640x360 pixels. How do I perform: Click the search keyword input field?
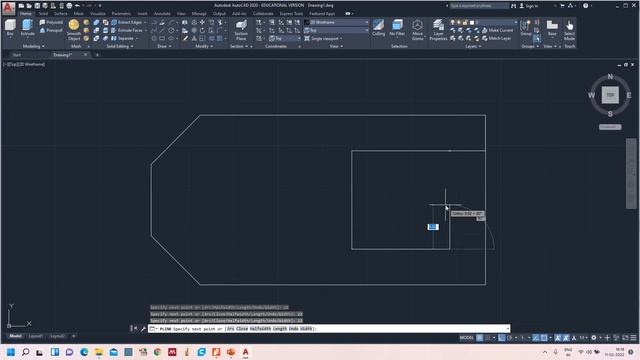tap(479, 6)
